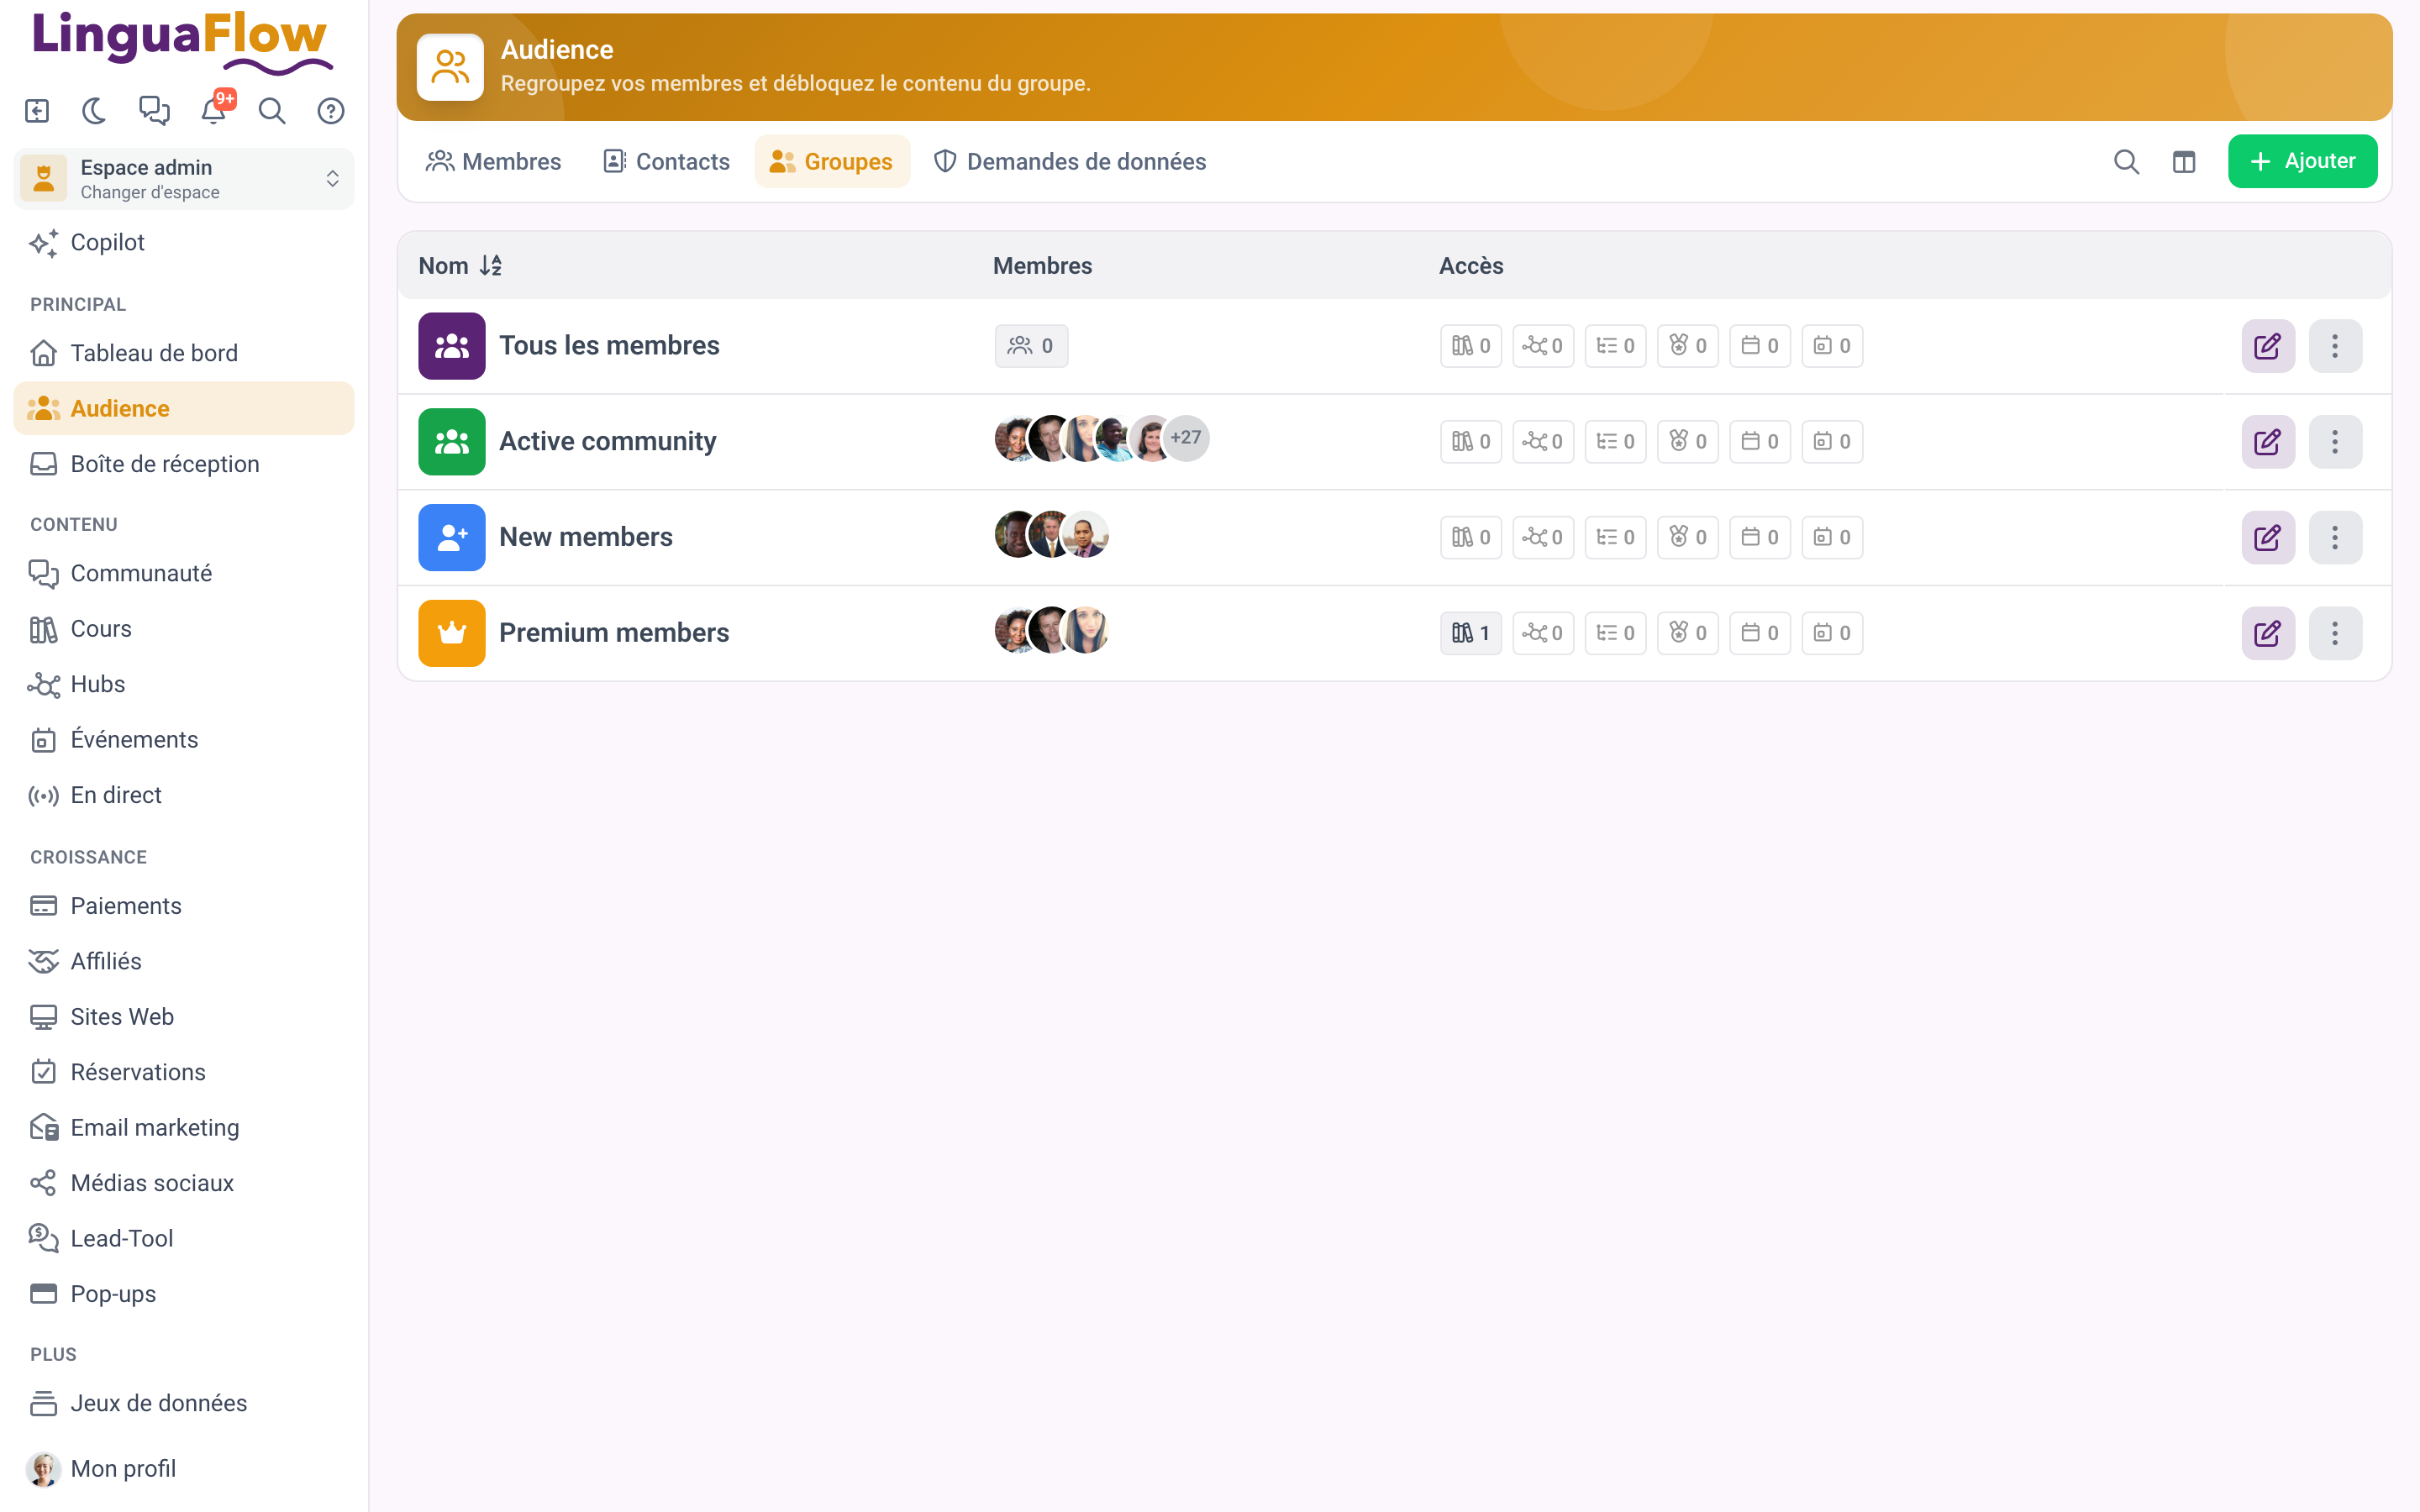Image resolution: width=2420 pixels, height=1512 pixels.
Task: Open the help question mark icon
Action: click(331, 111)
